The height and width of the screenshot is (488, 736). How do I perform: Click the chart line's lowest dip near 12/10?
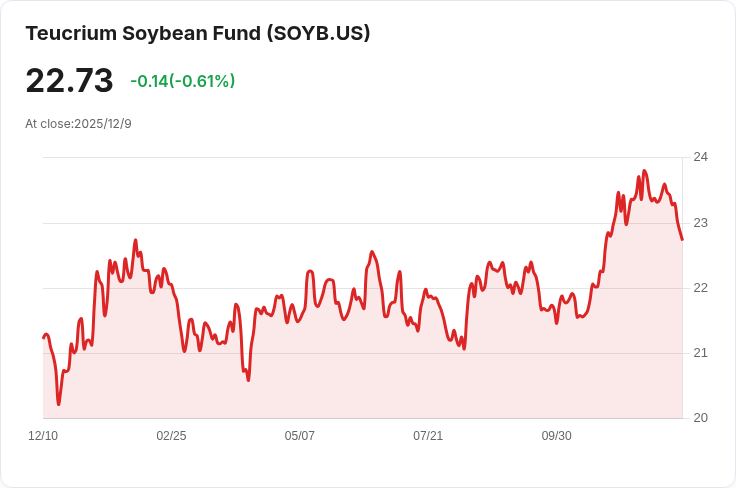[x=59, y=404]
